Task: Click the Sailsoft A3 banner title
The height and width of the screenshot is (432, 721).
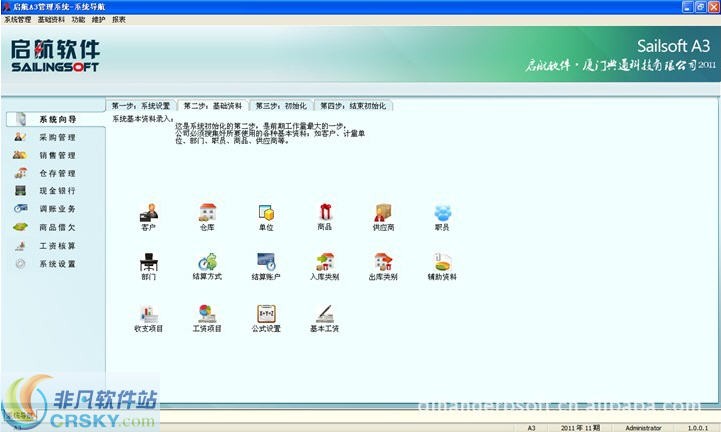Action: [673, 46]
